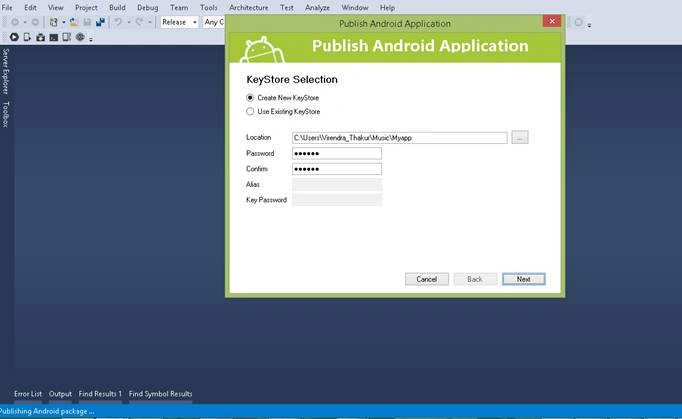This screenshot has height=419, width=682.
Task: Open the Android emulator manager icon
Action: pyautogui.click(x=67, y=37)
